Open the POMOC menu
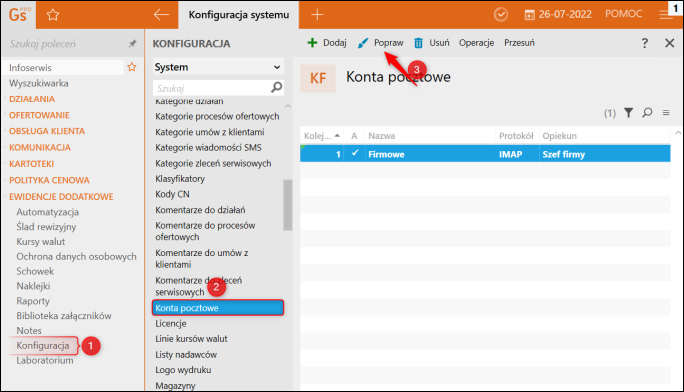The image size is (684, 392). [x=623, y=14]
